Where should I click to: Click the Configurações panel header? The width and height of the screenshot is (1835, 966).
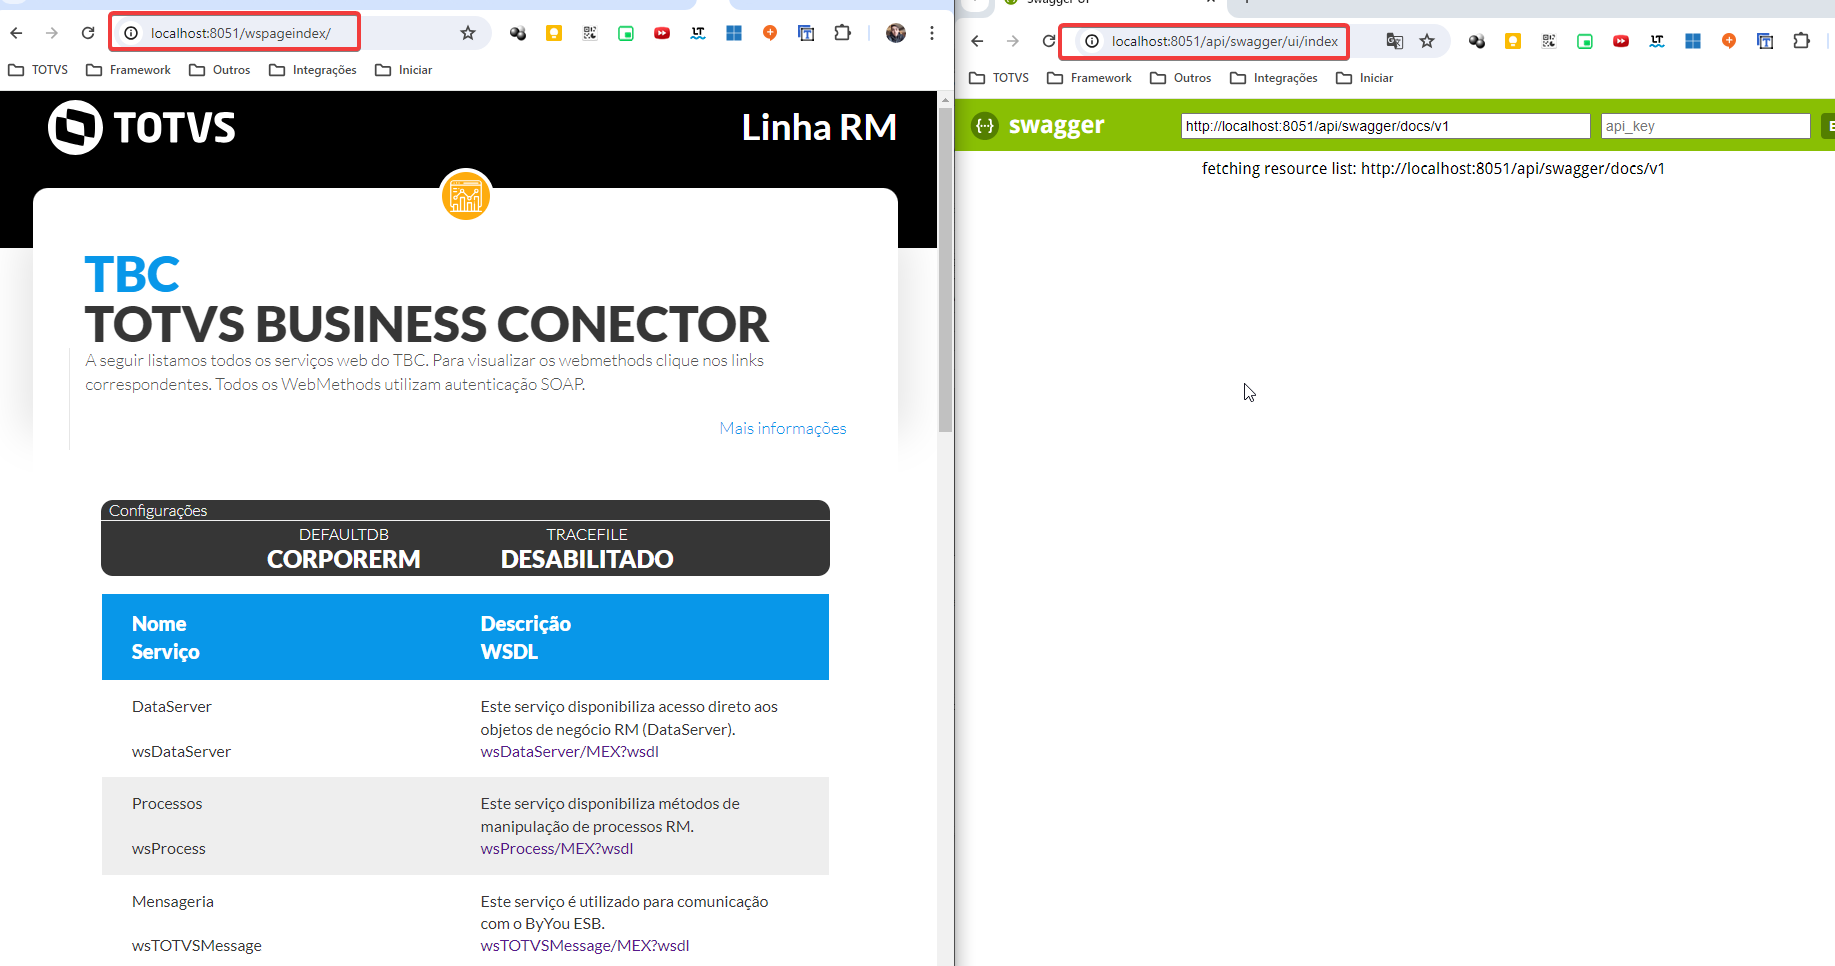(465, 510)
